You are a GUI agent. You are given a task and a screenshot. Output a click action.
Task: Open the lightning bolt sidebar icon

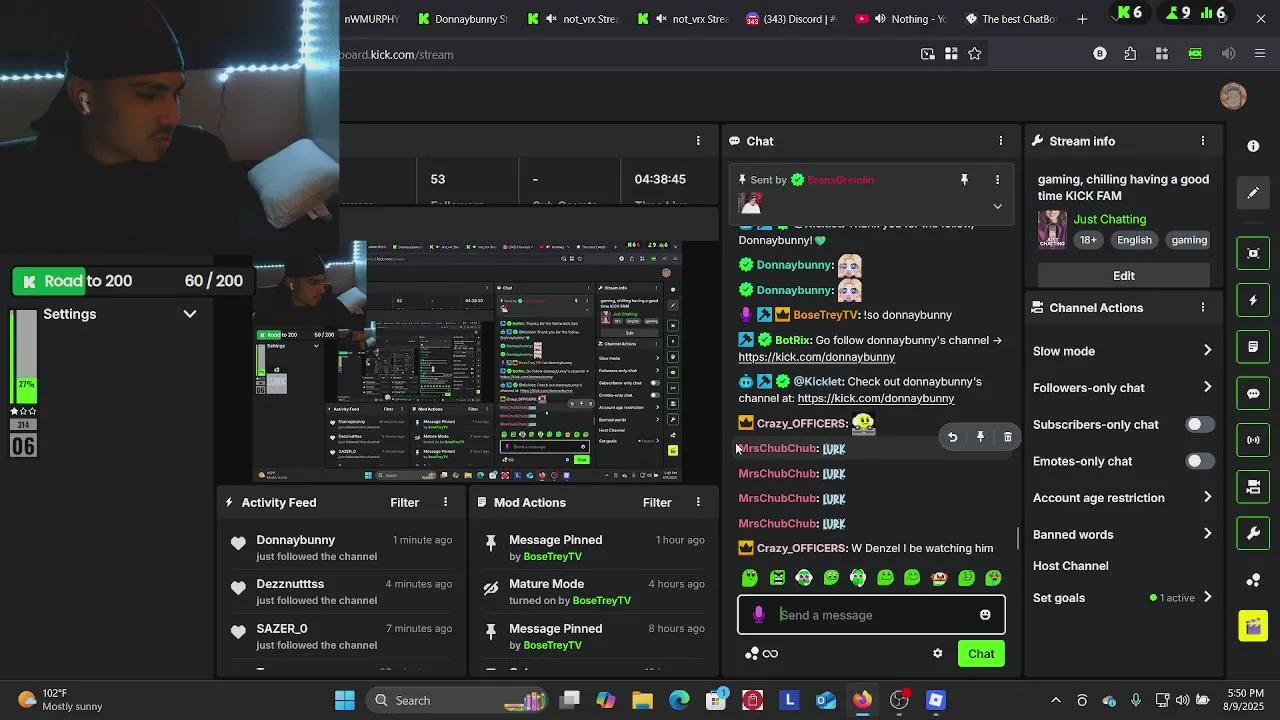tap(1253, 300)
